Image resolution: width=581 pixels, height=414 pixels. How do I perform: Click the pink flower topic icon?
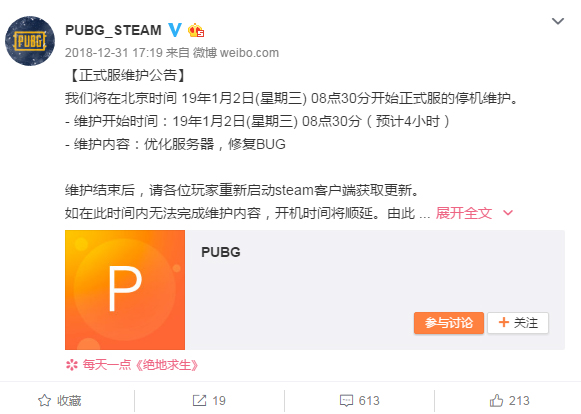click(72, 365)
